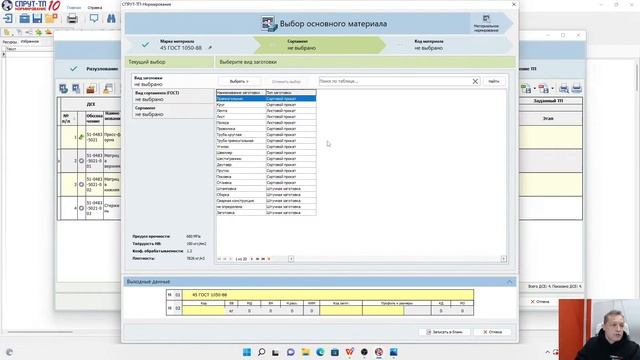
Task: Click Отмена button in the background window
Action: coord(540,302)
